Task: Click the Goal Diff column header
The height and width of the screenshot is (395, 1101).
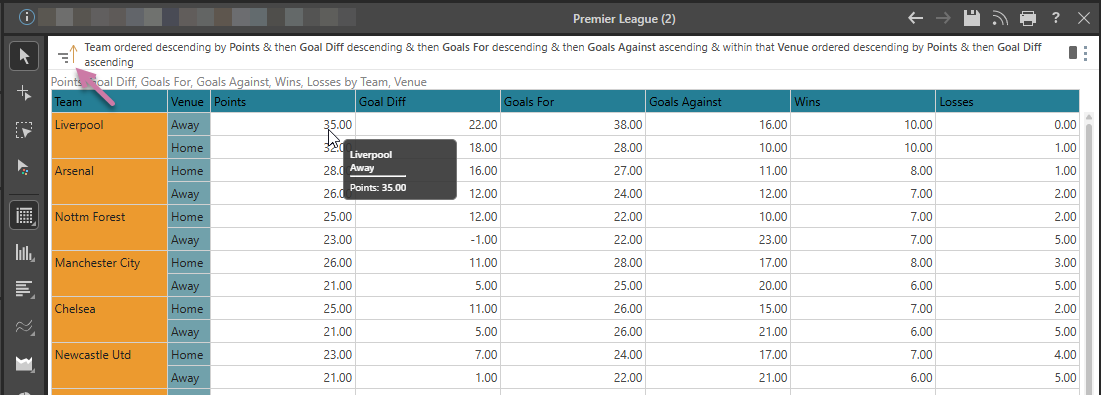Action: click(428, 102)
